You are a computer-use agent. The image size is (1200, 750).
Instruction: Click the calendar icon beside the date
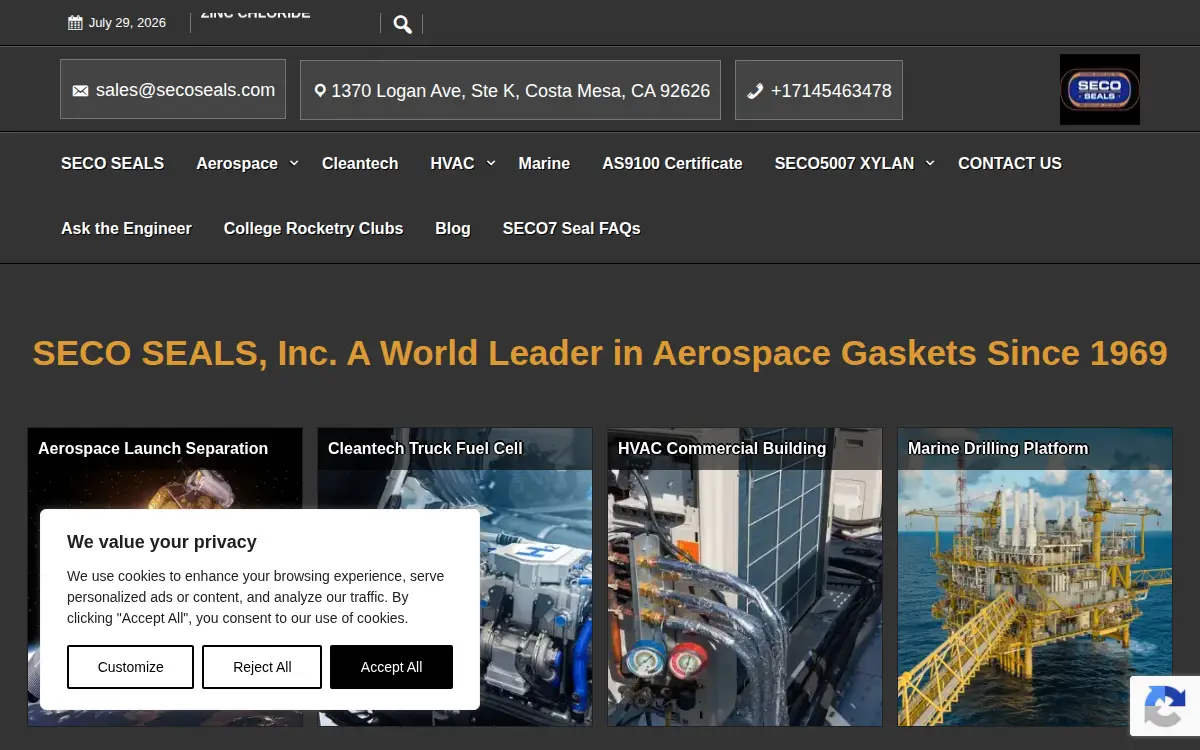(75, 23)
